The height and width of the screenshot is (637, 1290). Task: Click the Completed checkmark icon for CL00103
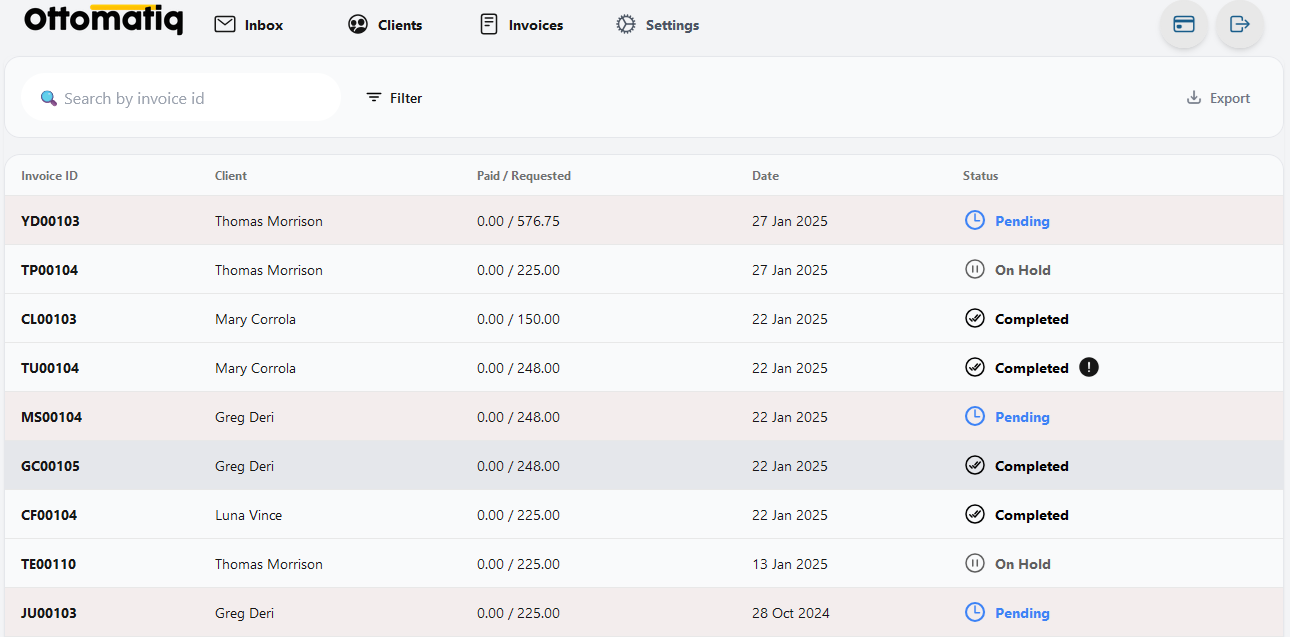(x=975, y=319)
